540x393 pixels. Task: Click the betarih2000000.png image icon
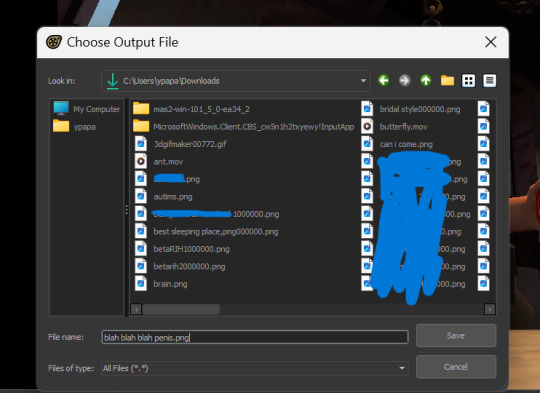tap(141, 266)
